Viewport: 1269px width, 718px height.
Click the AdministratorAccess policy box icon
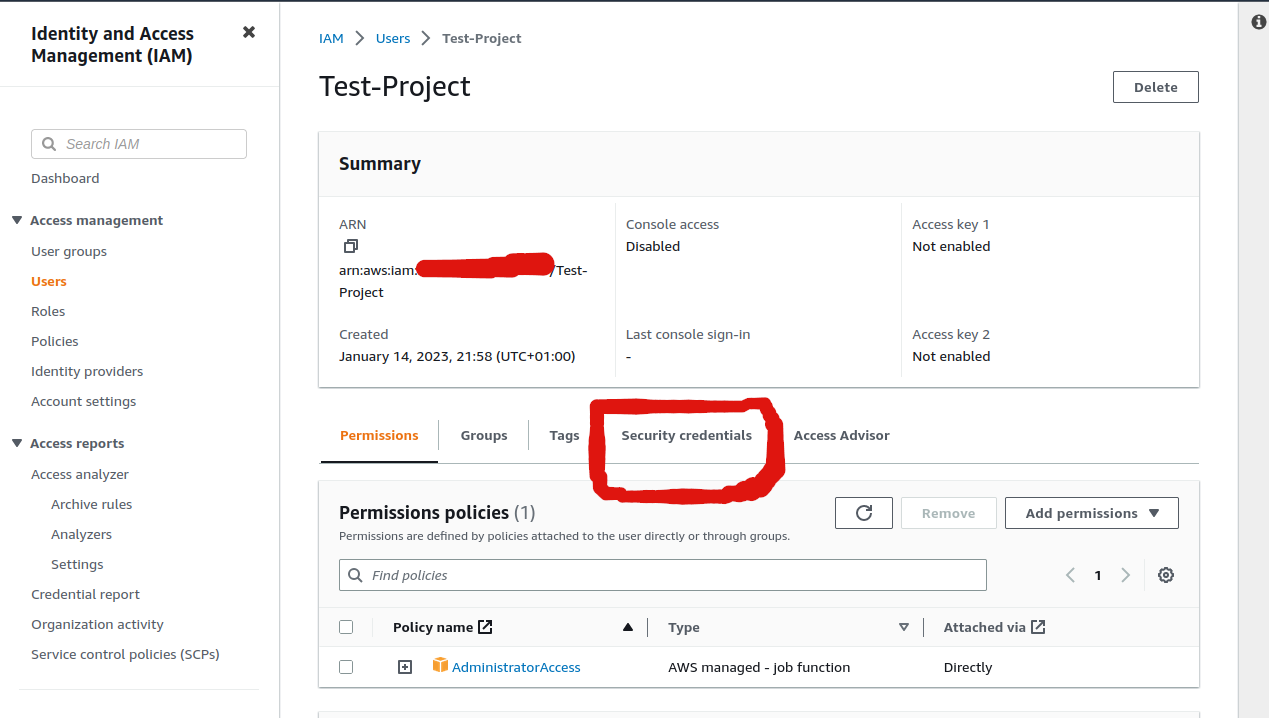440,665
